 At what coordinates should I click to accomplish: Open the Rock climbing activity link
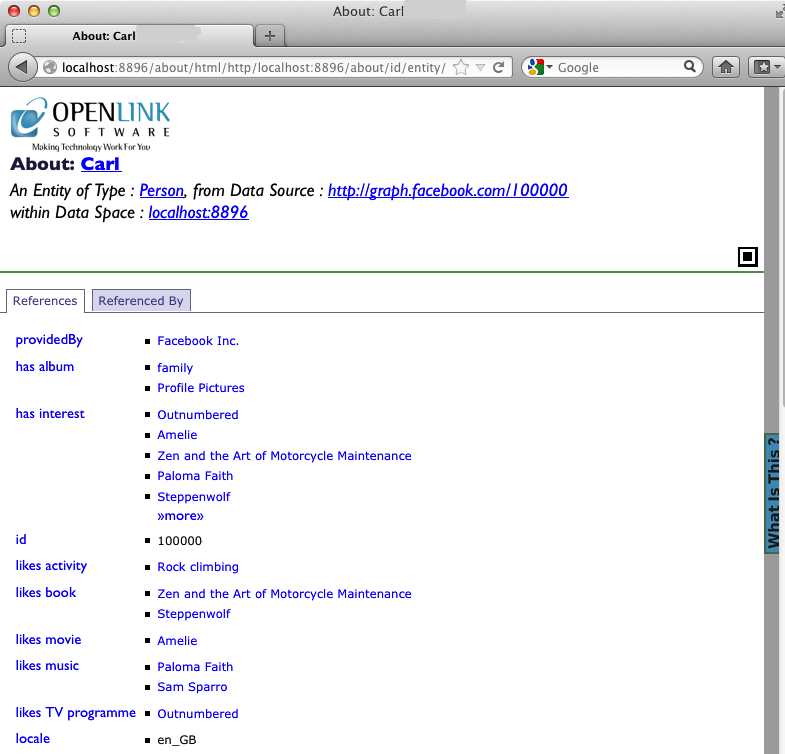pos(198,567)
